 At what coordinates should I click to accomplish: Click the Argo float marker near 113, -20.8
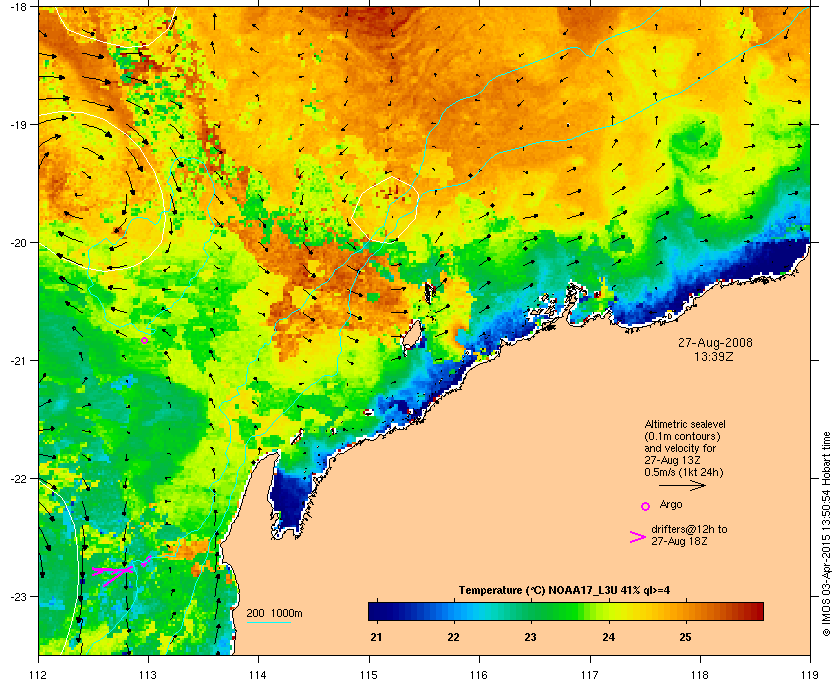click(144, 340)
